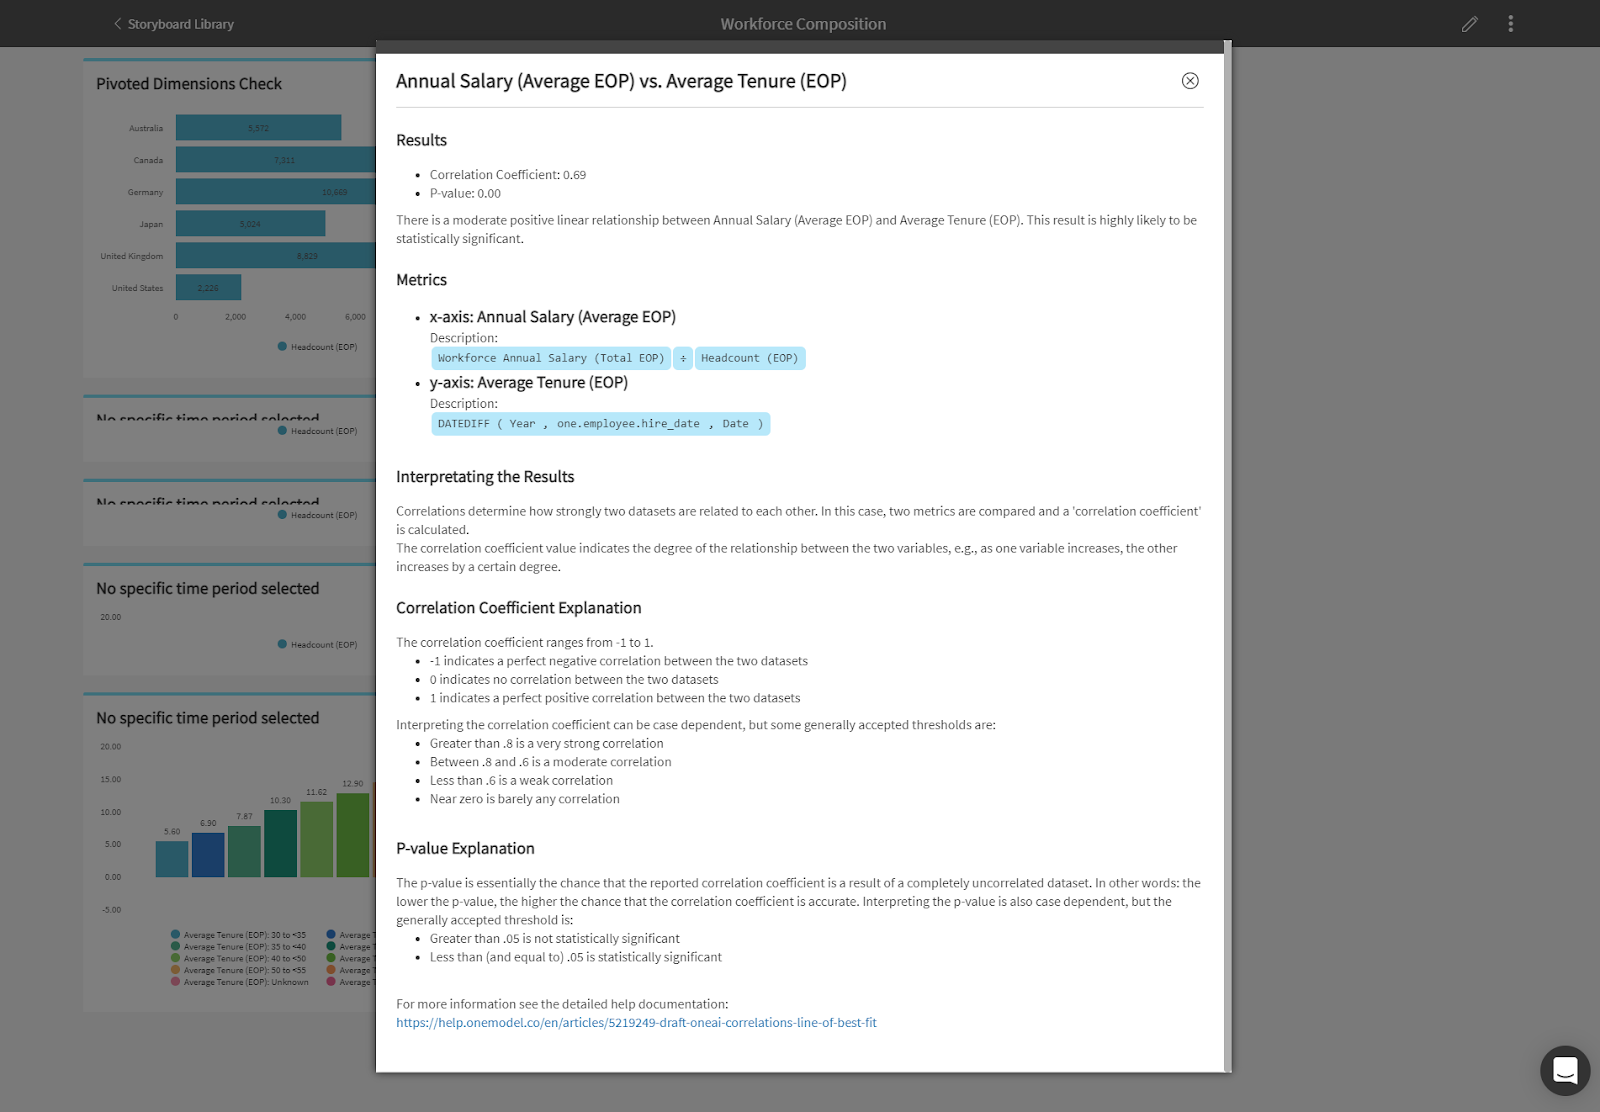The height and width of the screenshot is (1112, 1600).
Task: Click the 'Greater than .05 is not statistically significant' line
Action: (555, 939)
